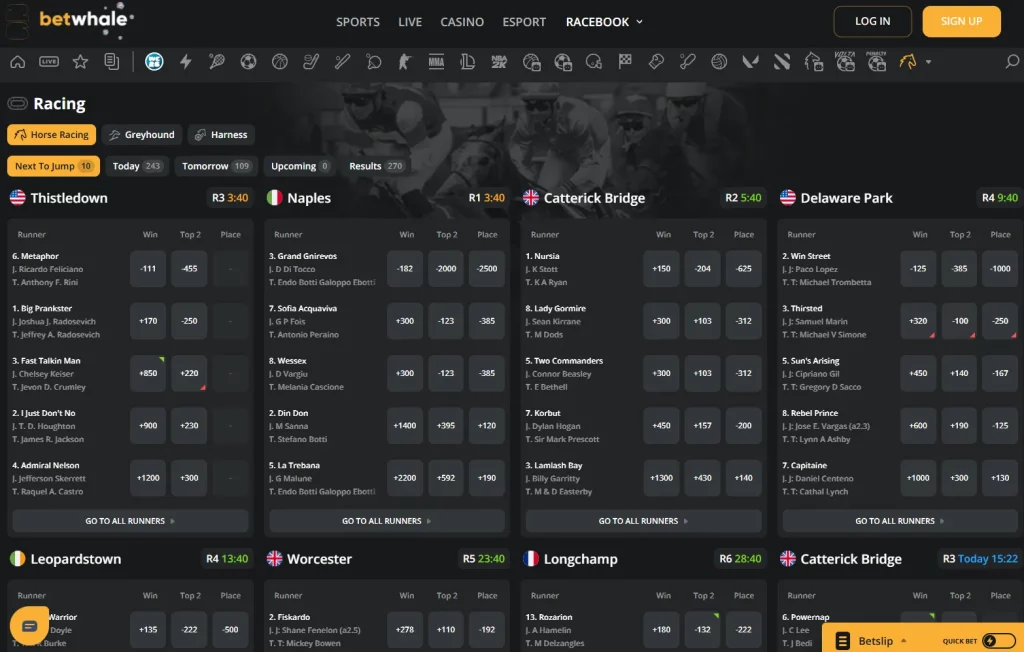
Task: Pick Win Street Top 2 odds -385
Action: click(x=959, y=269)
